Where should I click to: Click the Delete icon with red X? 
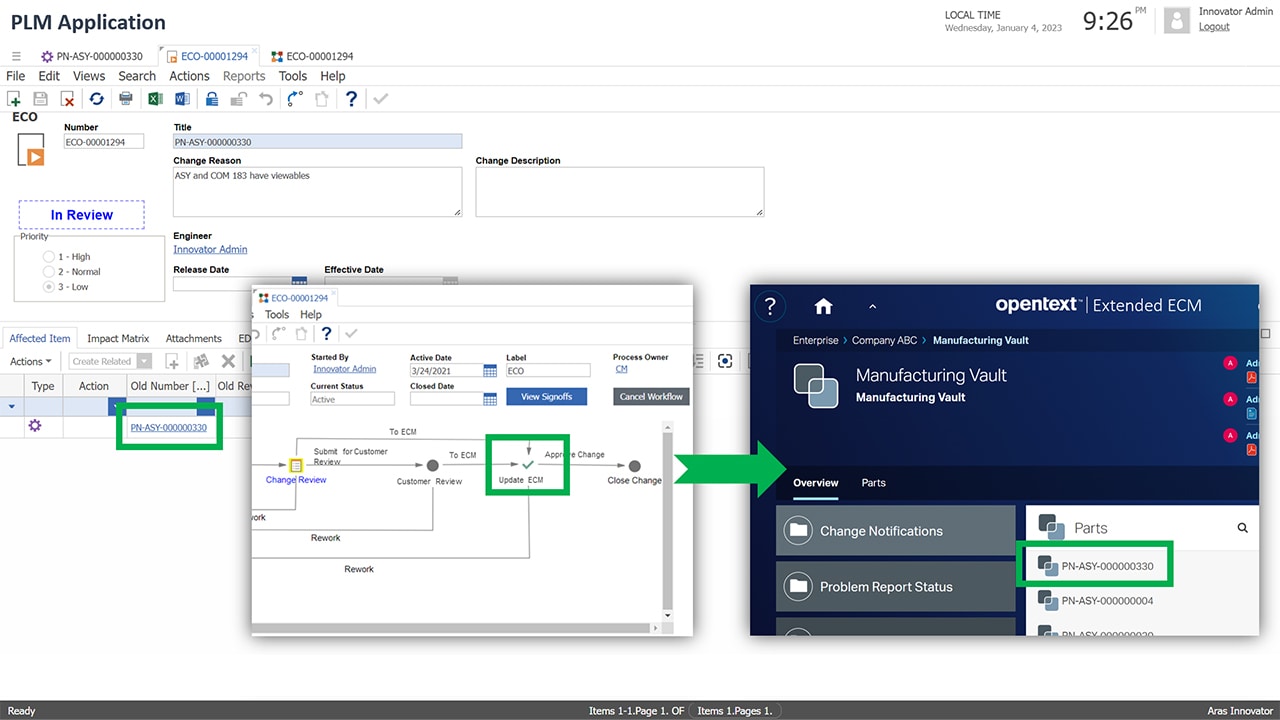point(68,99)
